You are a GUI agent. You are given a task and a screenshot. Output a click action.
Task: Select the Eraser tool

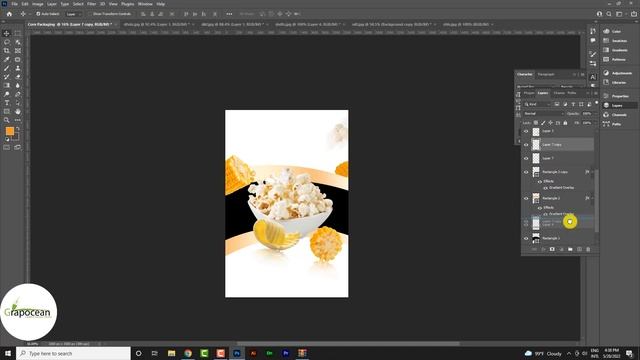18,77
